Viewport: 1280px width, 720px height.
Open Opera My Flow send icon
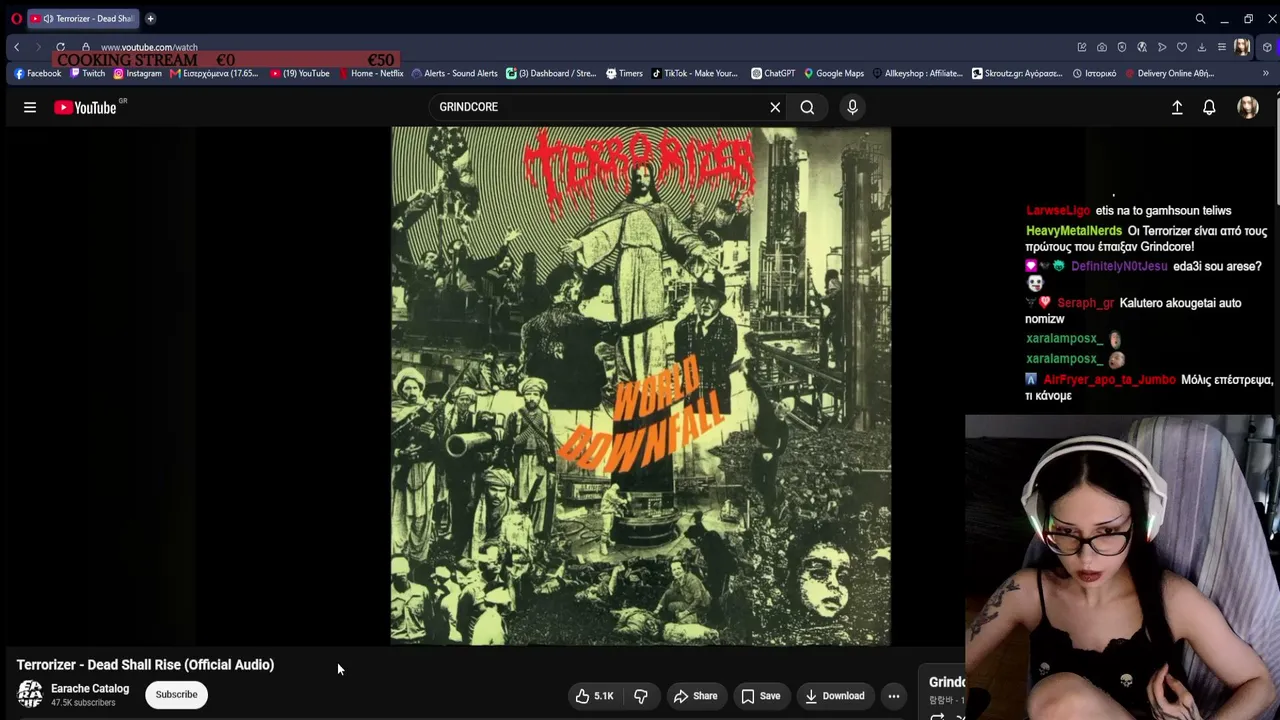pos(1162,47)
